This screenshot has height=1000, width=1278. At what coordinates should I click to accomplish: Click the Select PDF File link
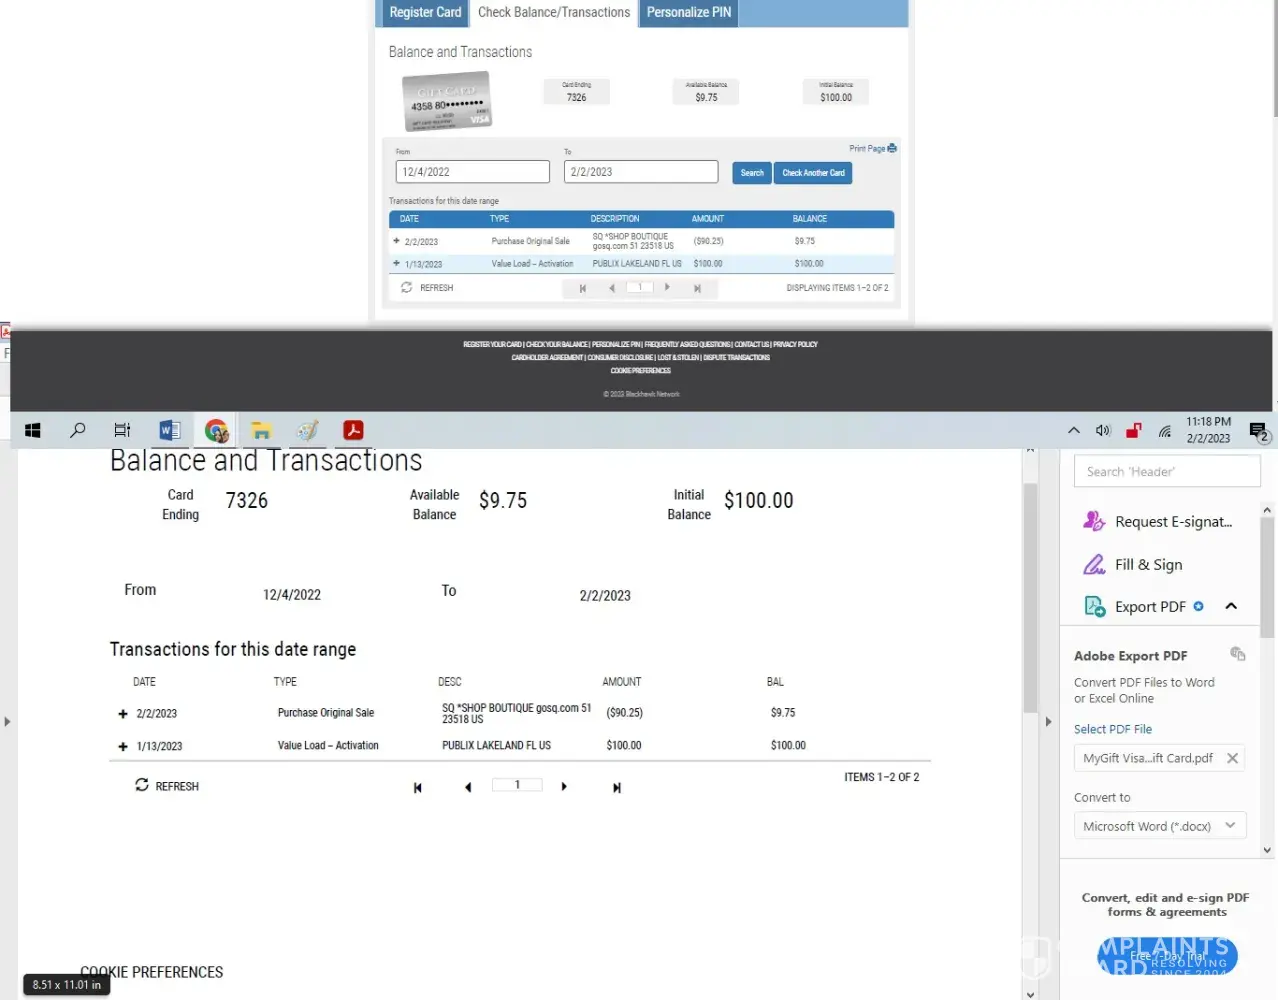point(1112,729)
